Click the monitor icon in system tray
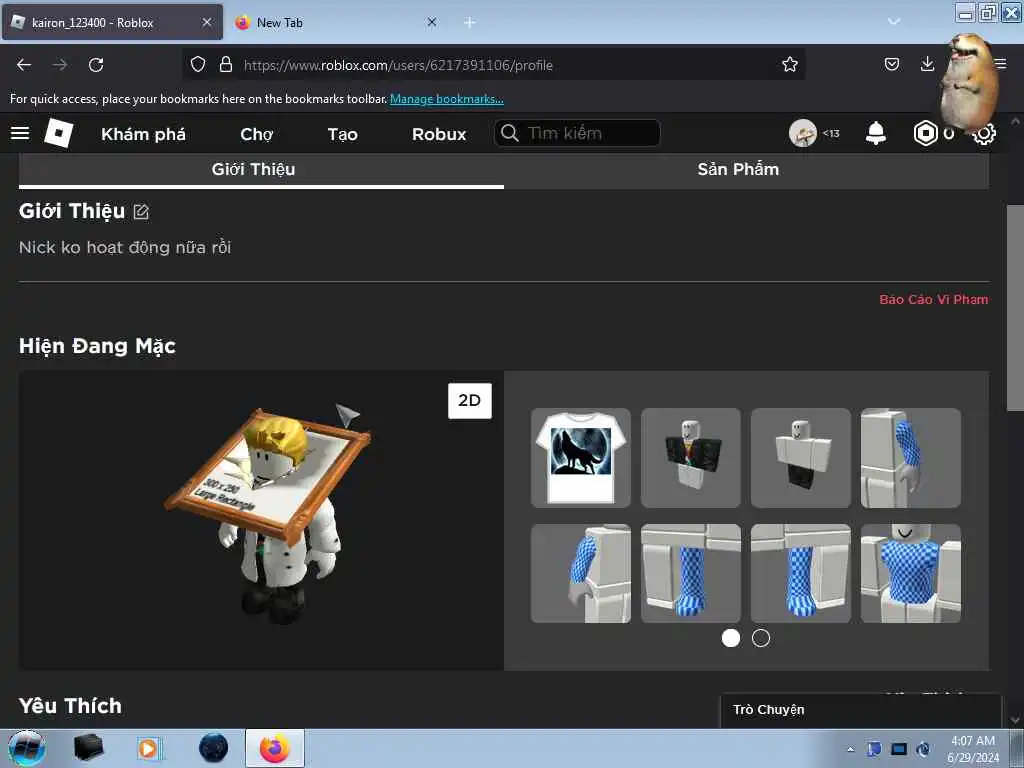Screen dimensions: 1024x768 tap(899, 749)
